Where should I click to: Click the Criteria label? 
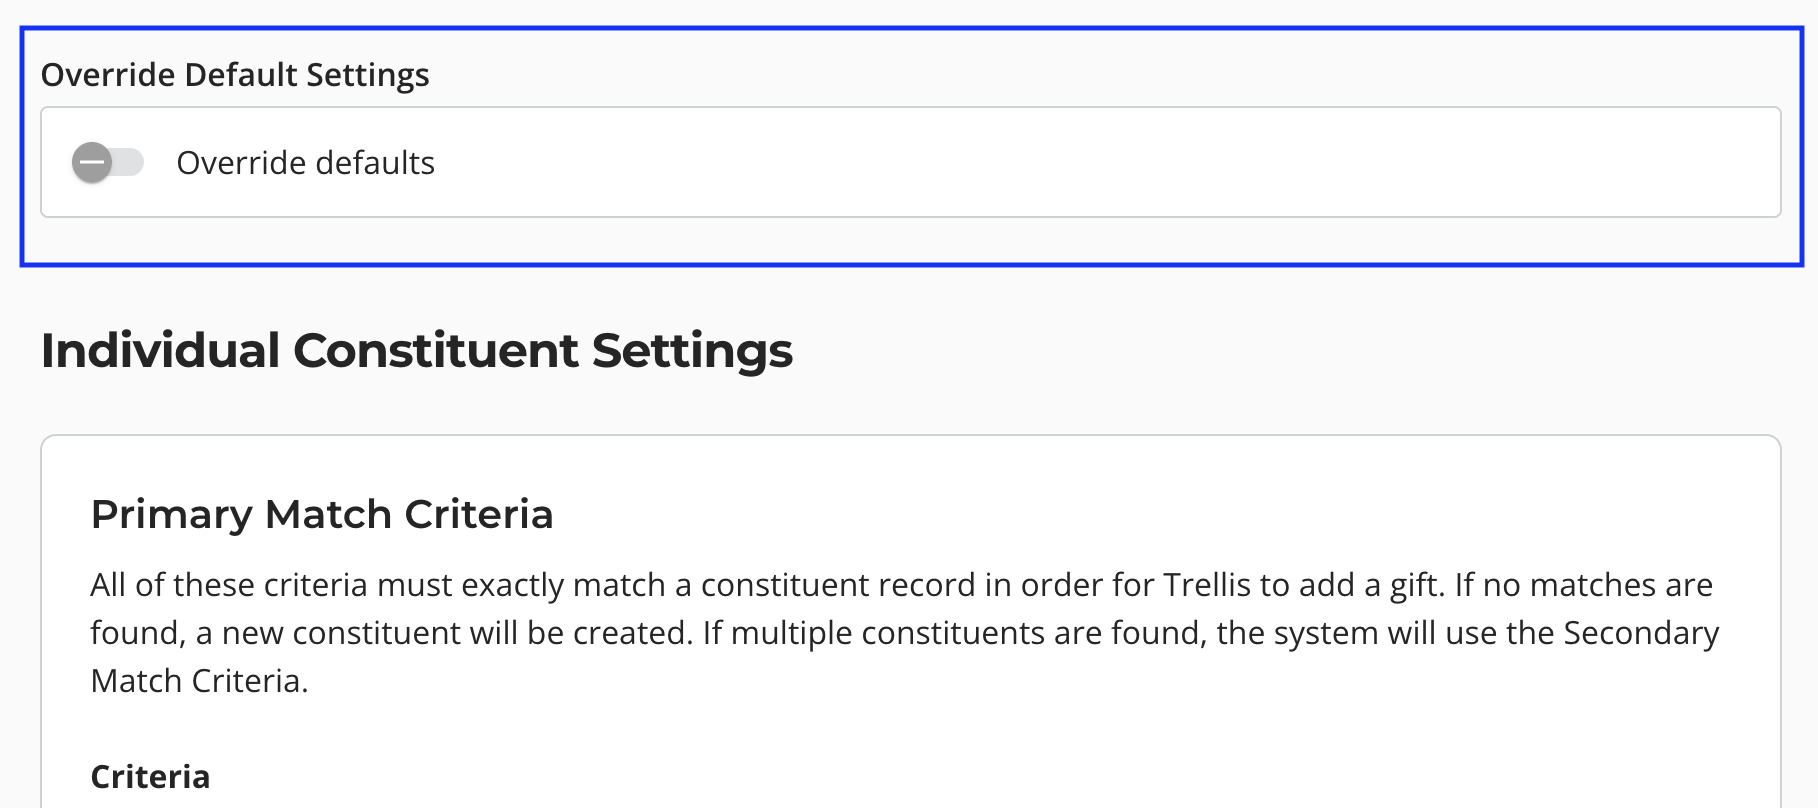coord(150,776)
